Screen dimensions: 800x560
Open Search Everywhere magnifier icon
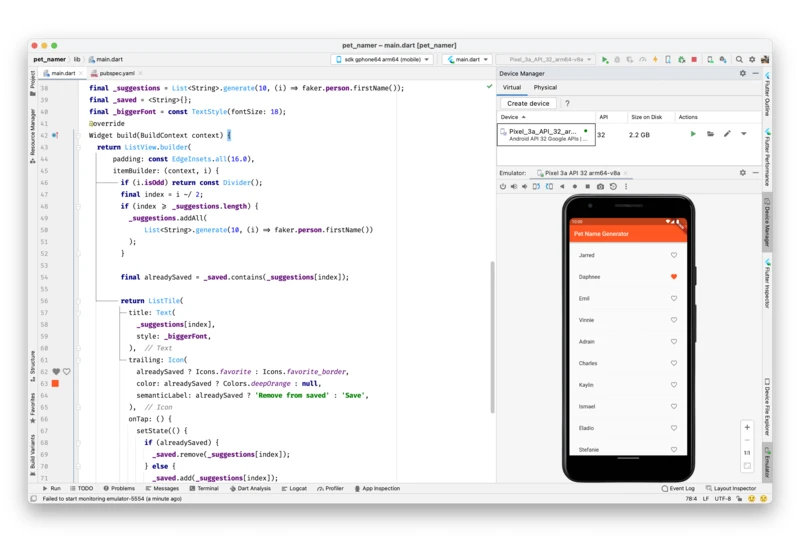click(739, 60)
